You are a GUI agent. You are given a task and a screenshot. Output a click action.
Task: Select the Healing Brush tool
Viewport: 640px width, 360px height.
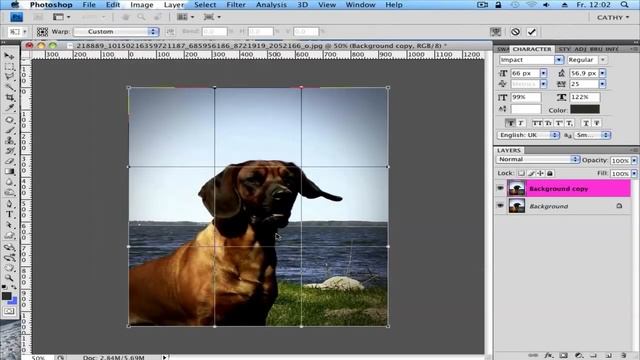[x=9, y=120]
